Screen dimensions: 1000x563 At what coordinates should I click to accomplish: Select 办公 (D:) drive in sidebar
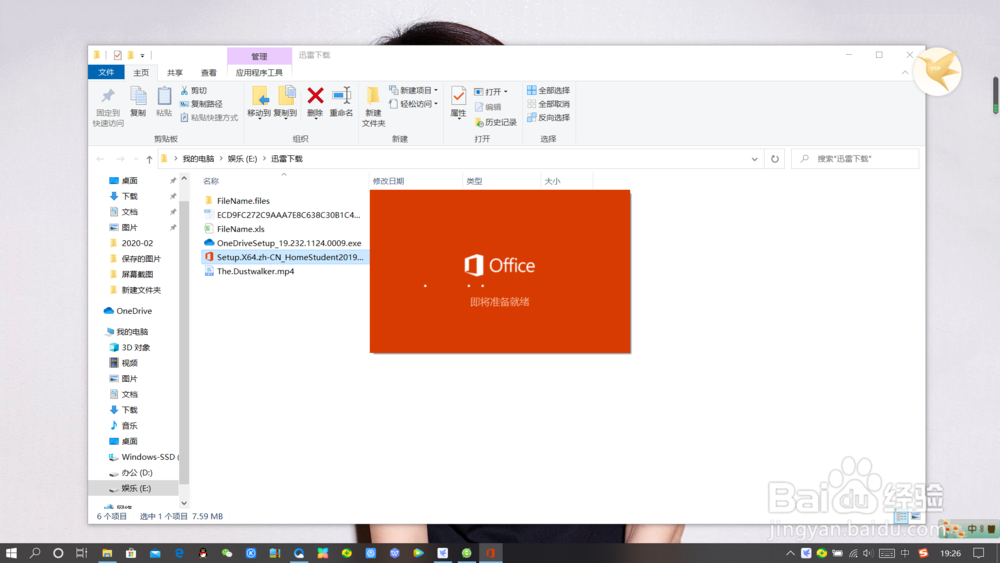pyautogui.click(x=131, y=472)
